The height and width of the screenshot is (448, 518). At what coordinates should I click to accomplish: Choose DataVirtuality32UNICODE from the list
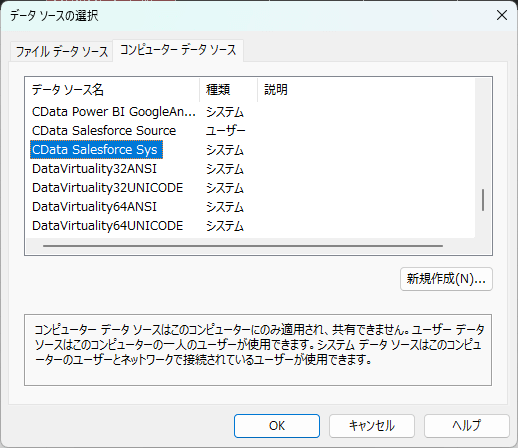pyautogui.click(x=107, y=188)
